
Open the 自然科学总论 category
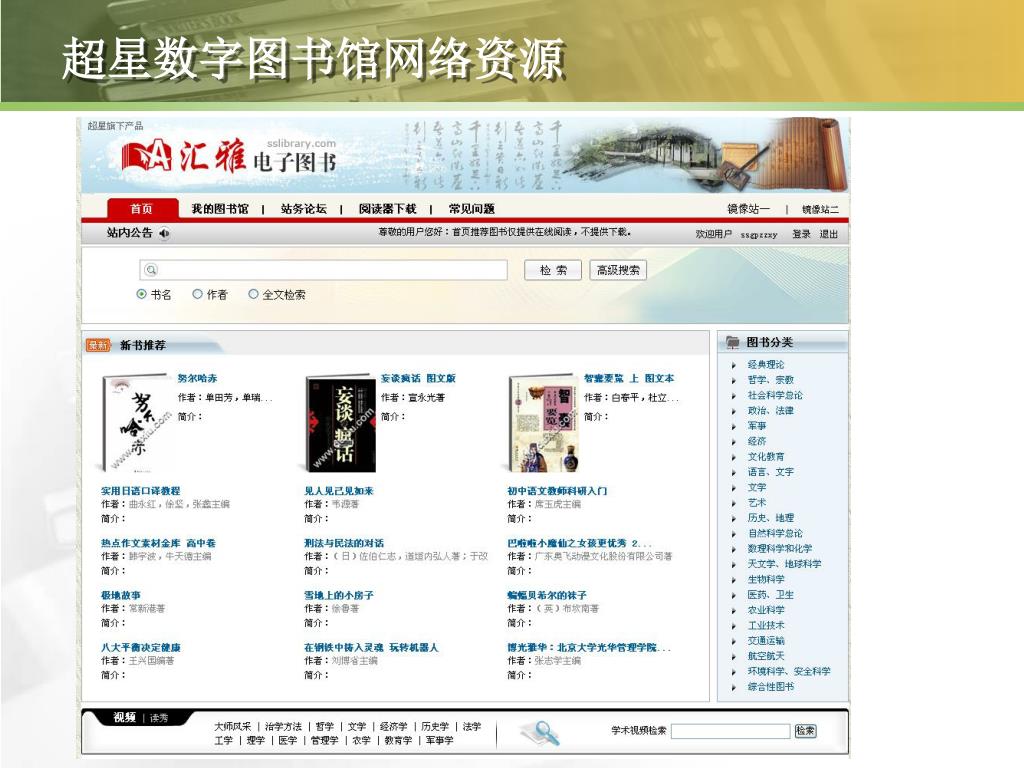[775, 534]
